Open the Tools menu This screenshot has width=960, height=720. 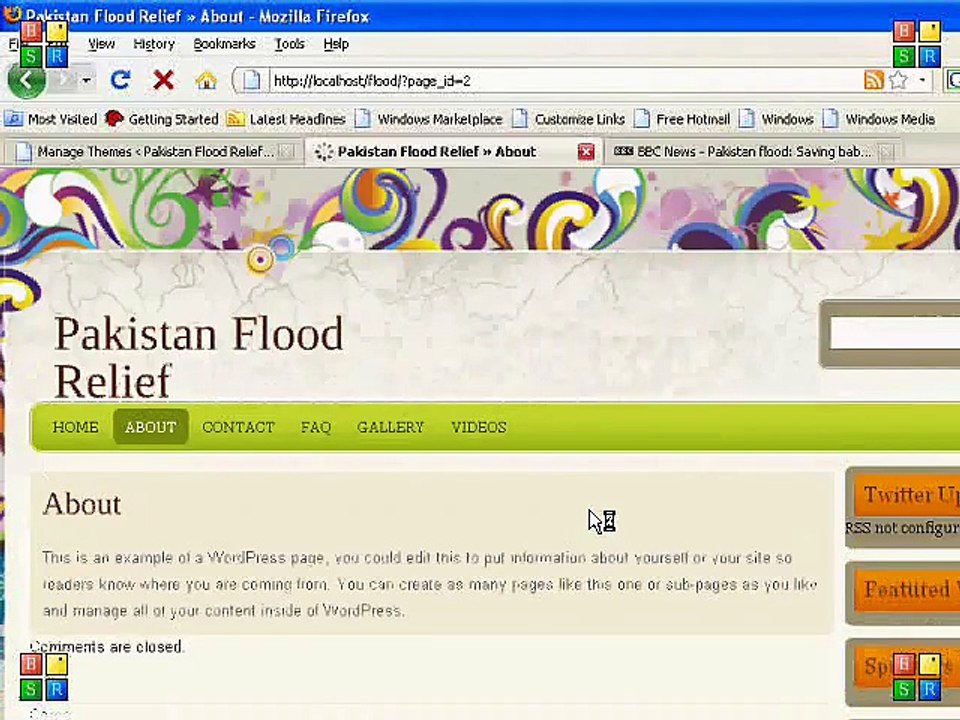(x=289, y=44)
